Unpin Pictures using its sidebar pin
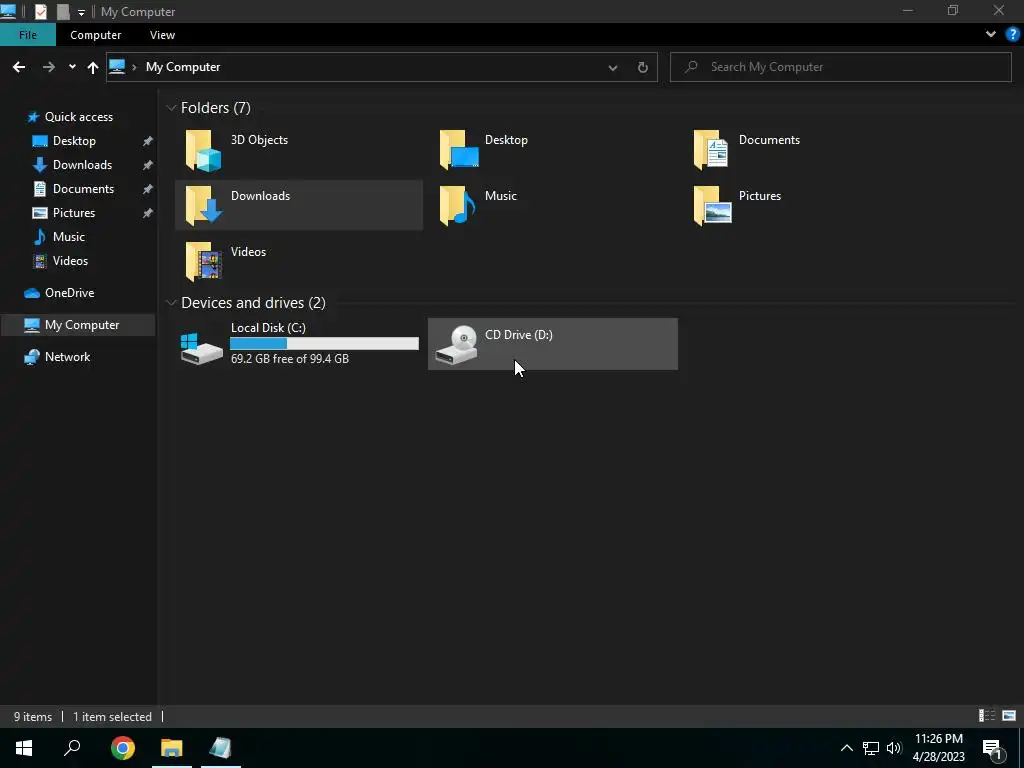The height and width of the screenshot is (768, 1024). tap(148, 213)
